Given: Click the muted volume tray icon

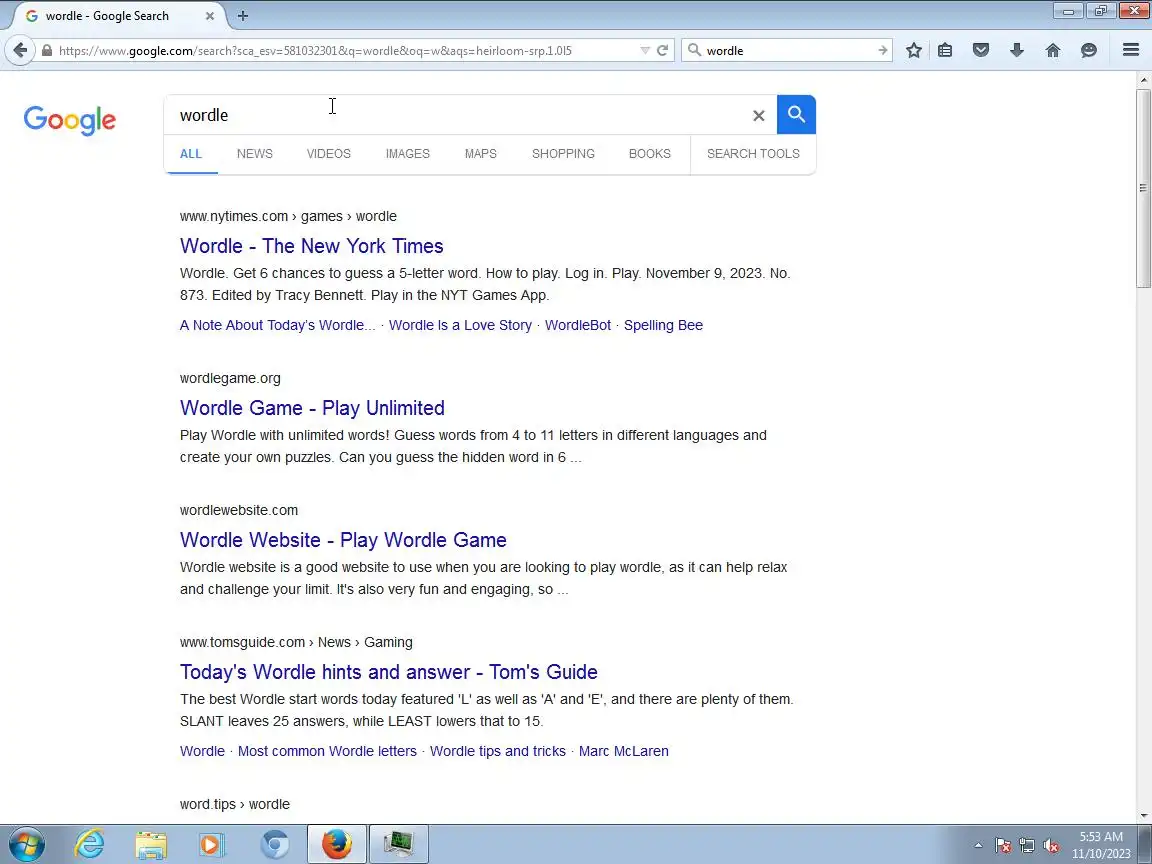Looking at the screenshot, I should 1051,846.
